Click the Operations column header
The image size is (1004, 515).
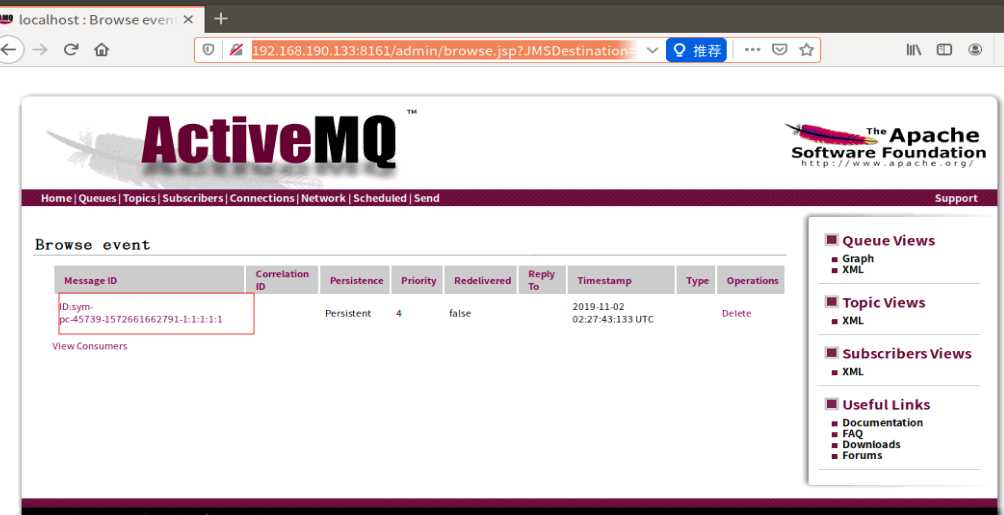click(752, 281)
